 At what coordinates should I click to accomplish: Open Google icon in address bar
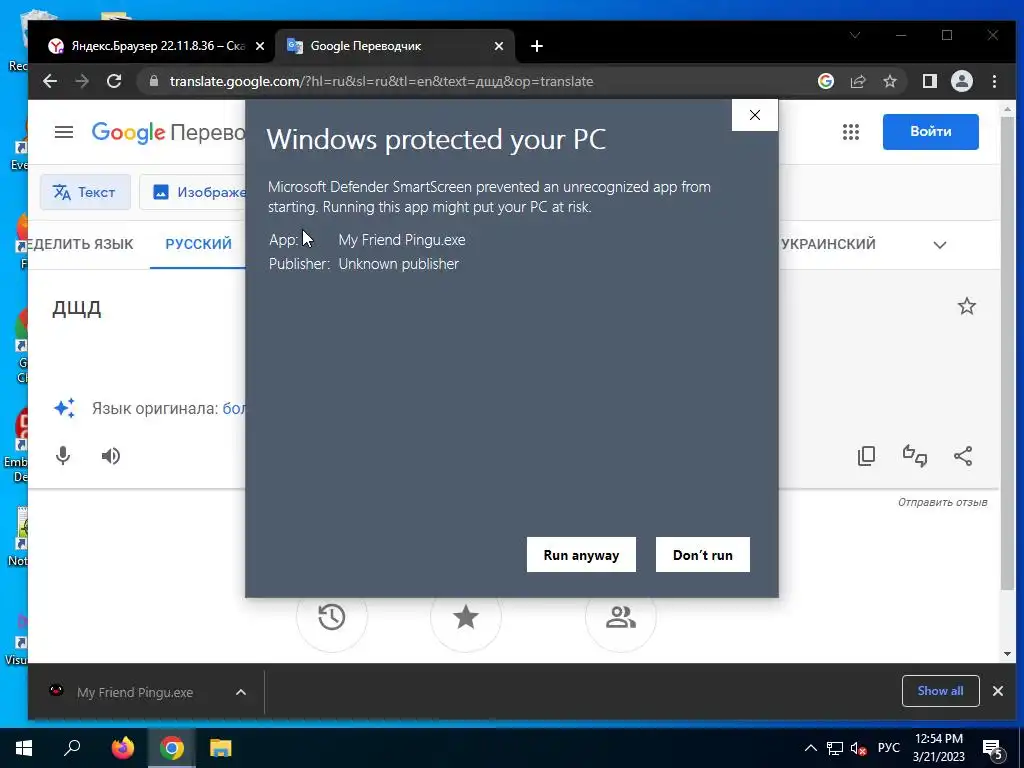(x=825, y=81)
